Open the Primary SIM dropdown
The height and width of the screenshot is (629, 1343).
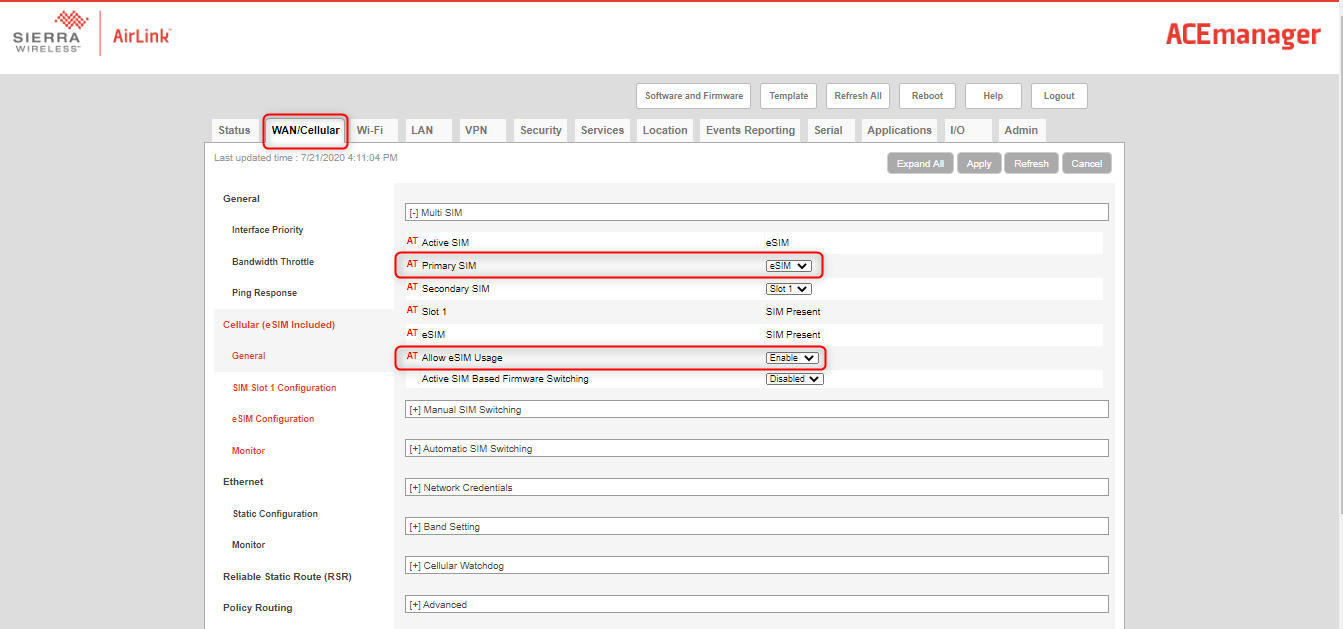788,266
